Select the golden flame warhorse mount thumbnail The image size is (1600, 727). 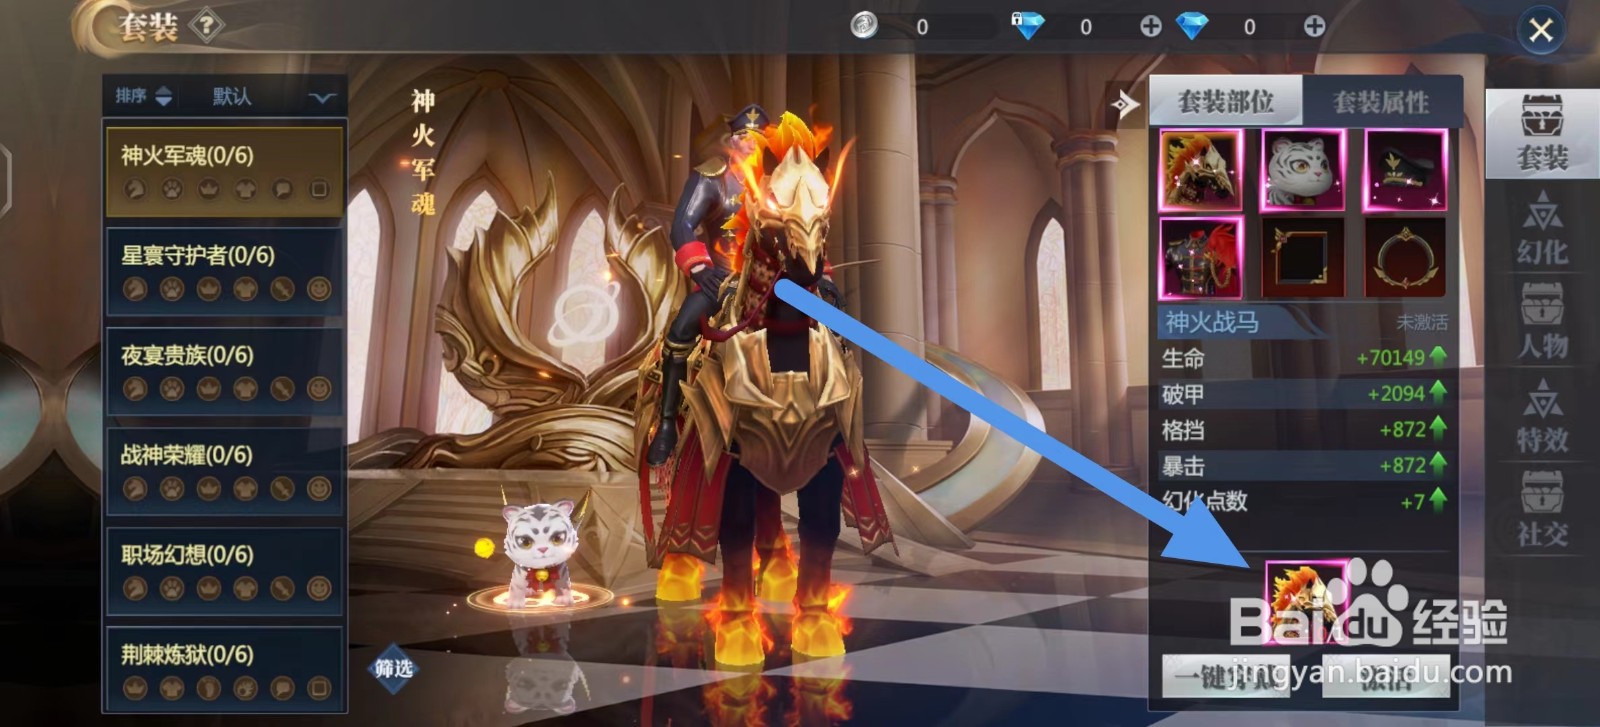(x=1200, y=170)
